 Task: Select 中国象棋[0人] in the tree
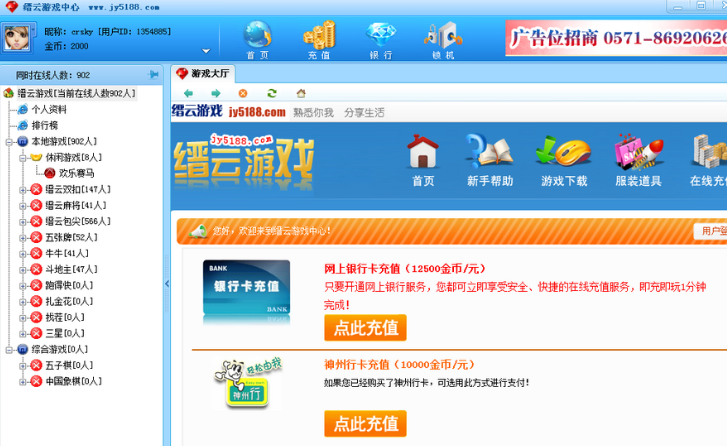74,381
